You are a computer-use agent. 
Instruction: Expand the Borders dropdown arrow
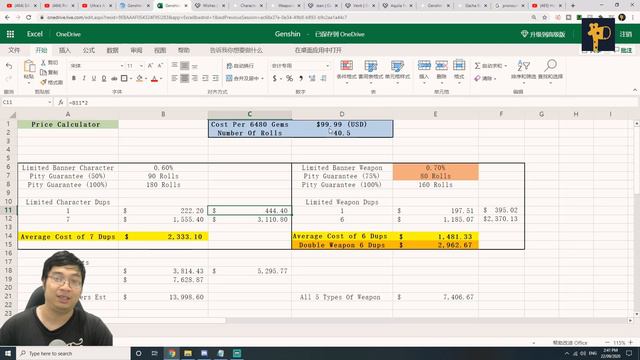[x=131, y=78]
